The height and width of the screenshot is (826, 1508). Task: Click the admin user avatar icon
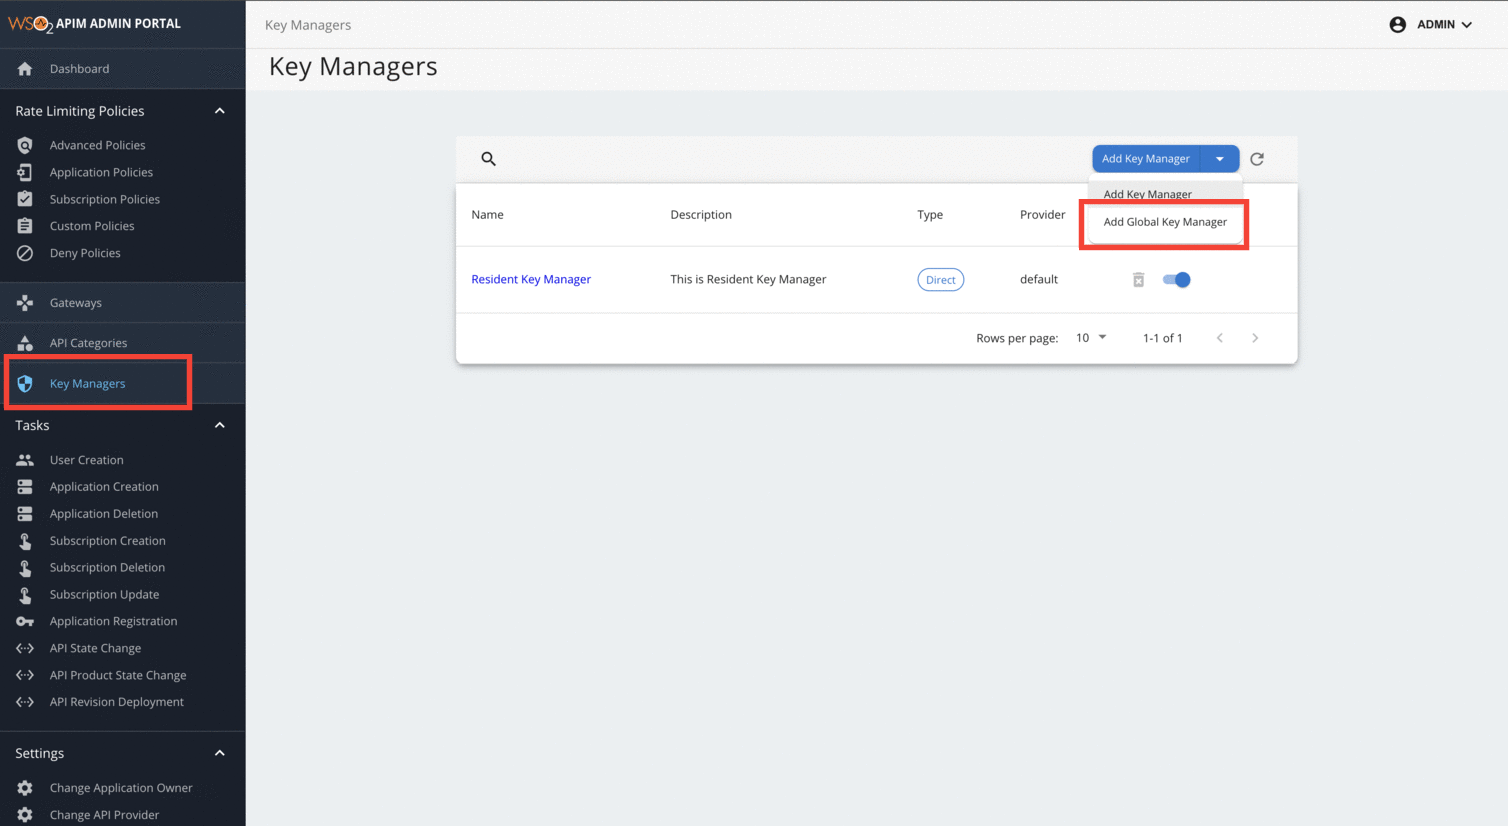[x=1397, y=24]
